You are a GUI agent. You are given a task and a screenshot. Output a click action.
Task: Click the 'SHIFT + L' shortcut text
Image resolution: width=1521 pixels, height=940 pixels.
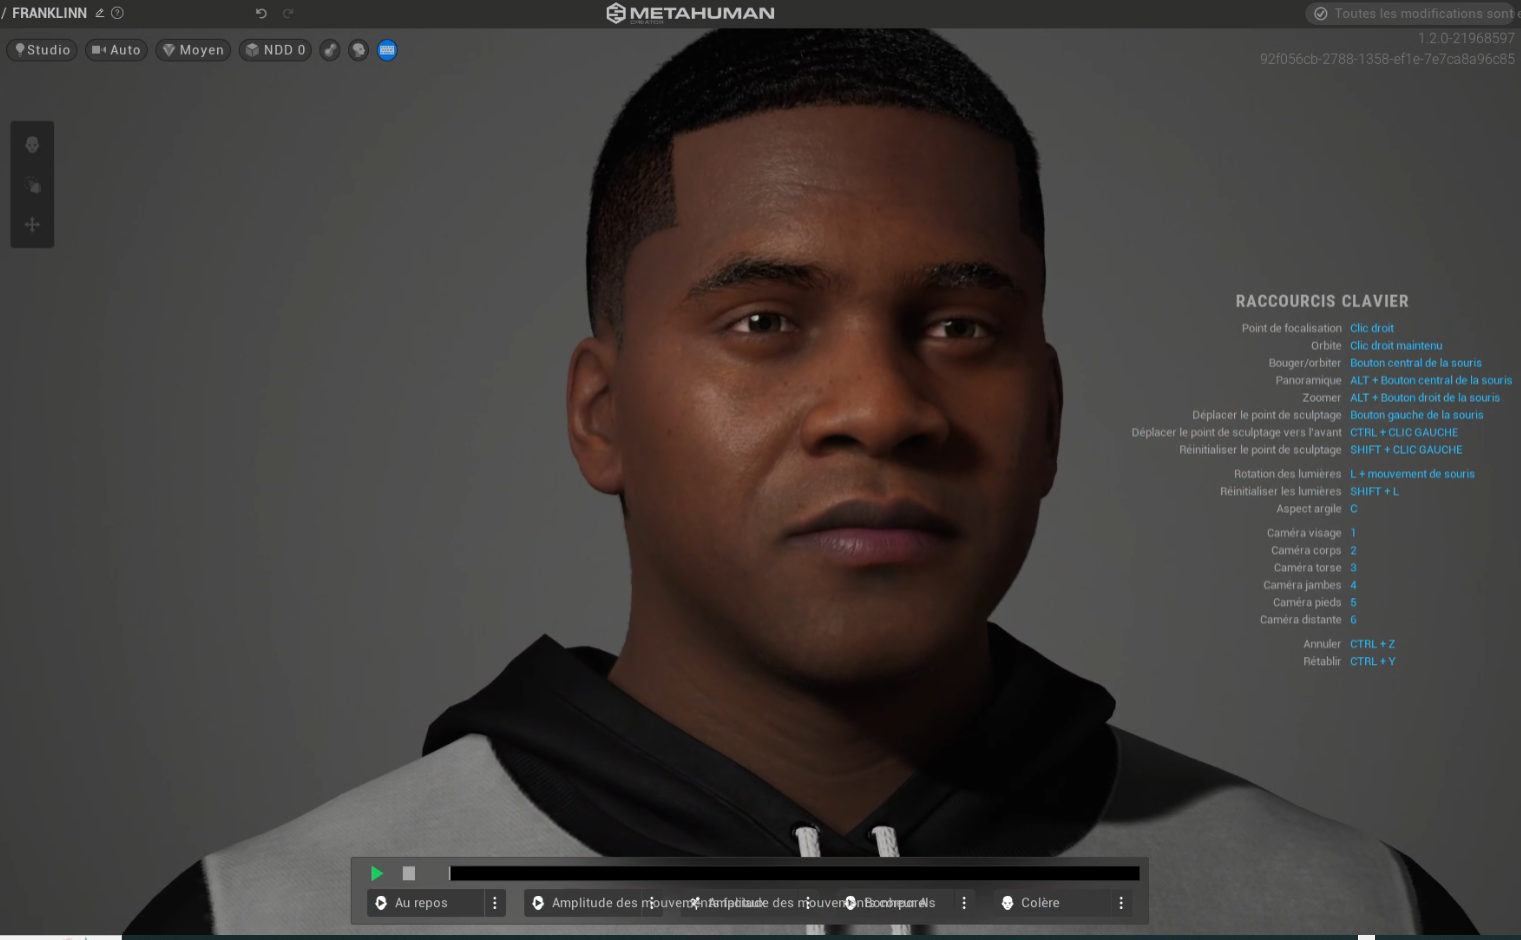1374,492
